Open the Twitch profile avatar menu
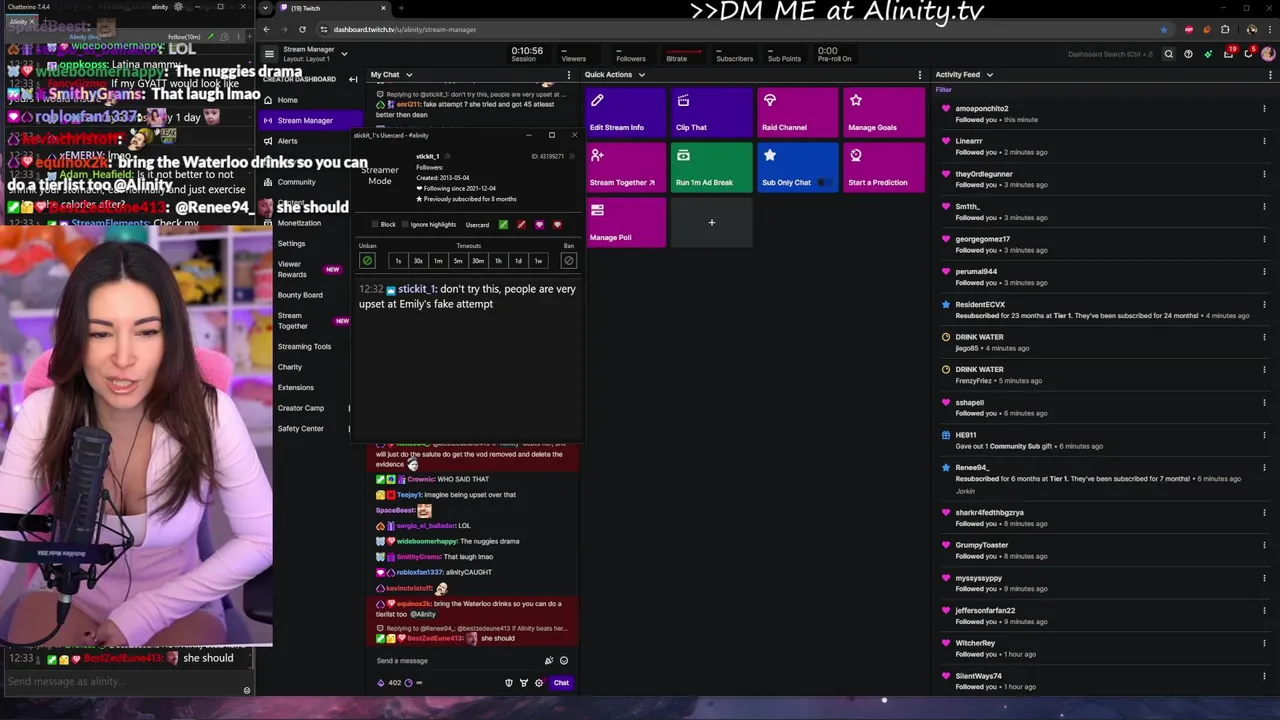The image size is (1280, 720). click(x=1269, y=54)
